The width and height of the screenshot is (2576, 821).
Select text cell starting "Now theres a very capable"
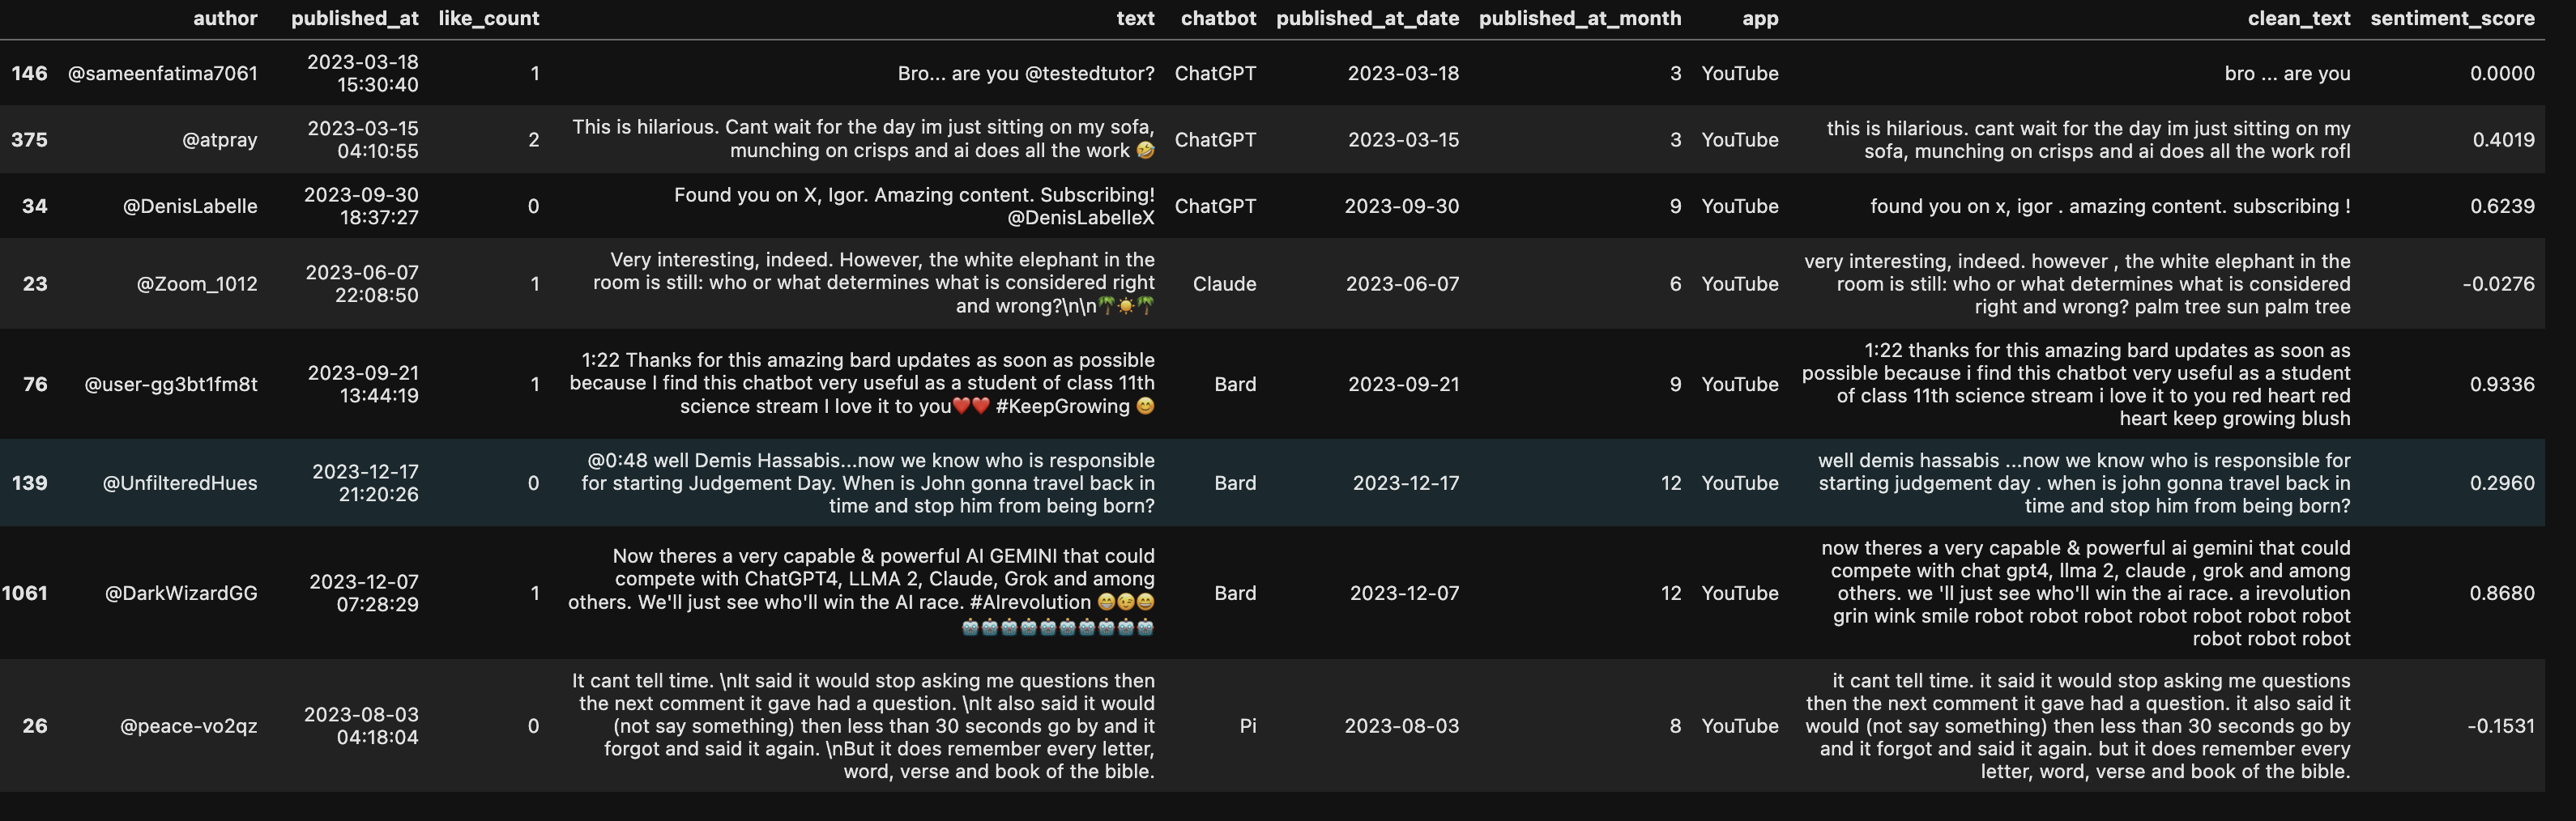[861, 592]
